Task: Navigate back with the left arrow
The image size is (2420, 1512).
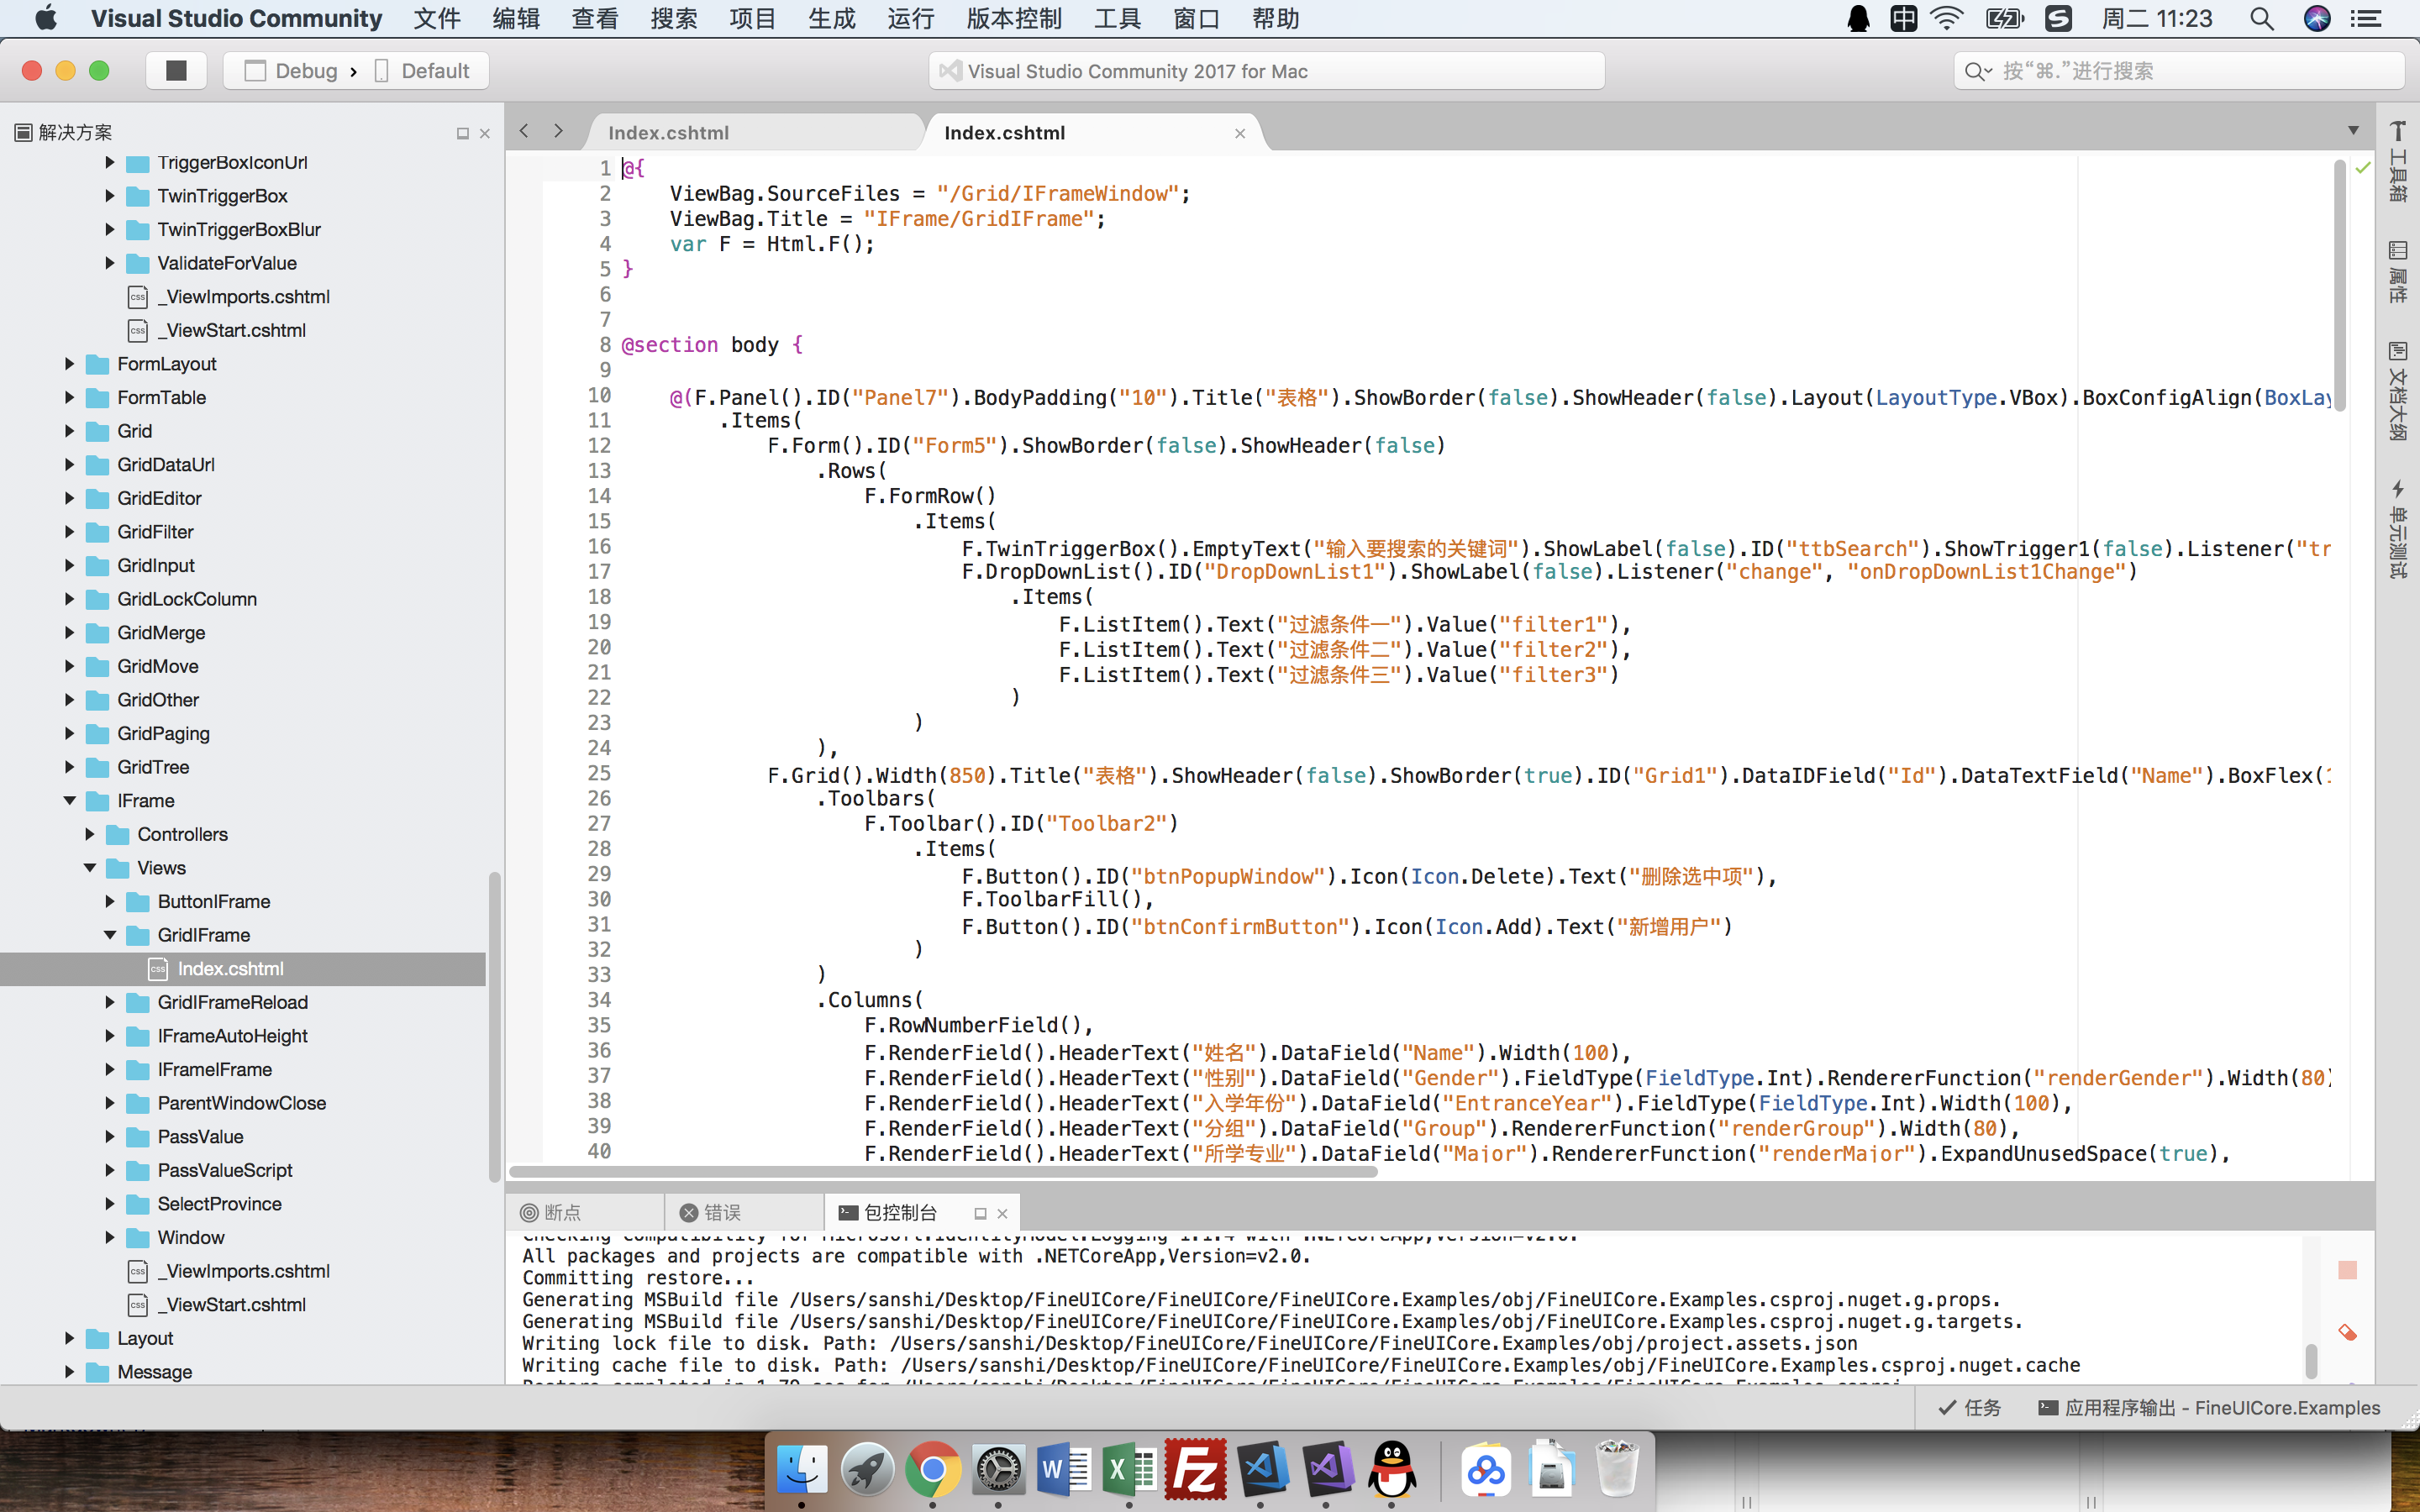Action: pyautogui.click(x=524, y=131)
